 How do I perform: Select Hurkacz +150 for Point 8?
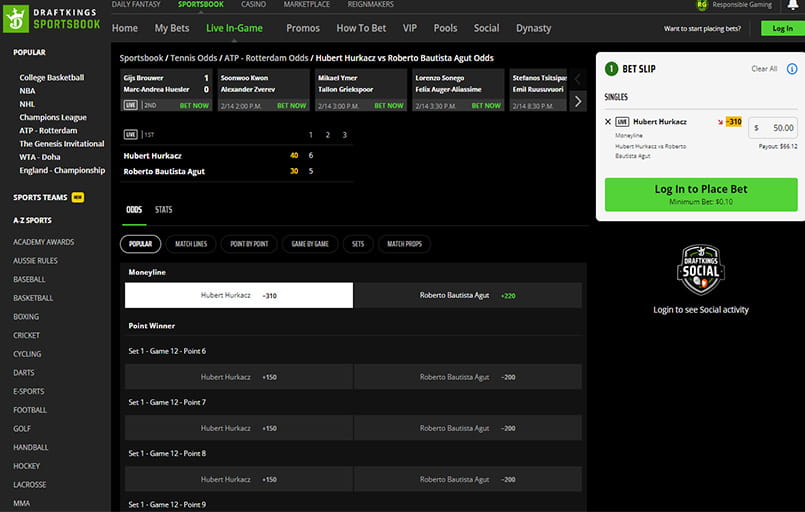[x=239, y=479]
